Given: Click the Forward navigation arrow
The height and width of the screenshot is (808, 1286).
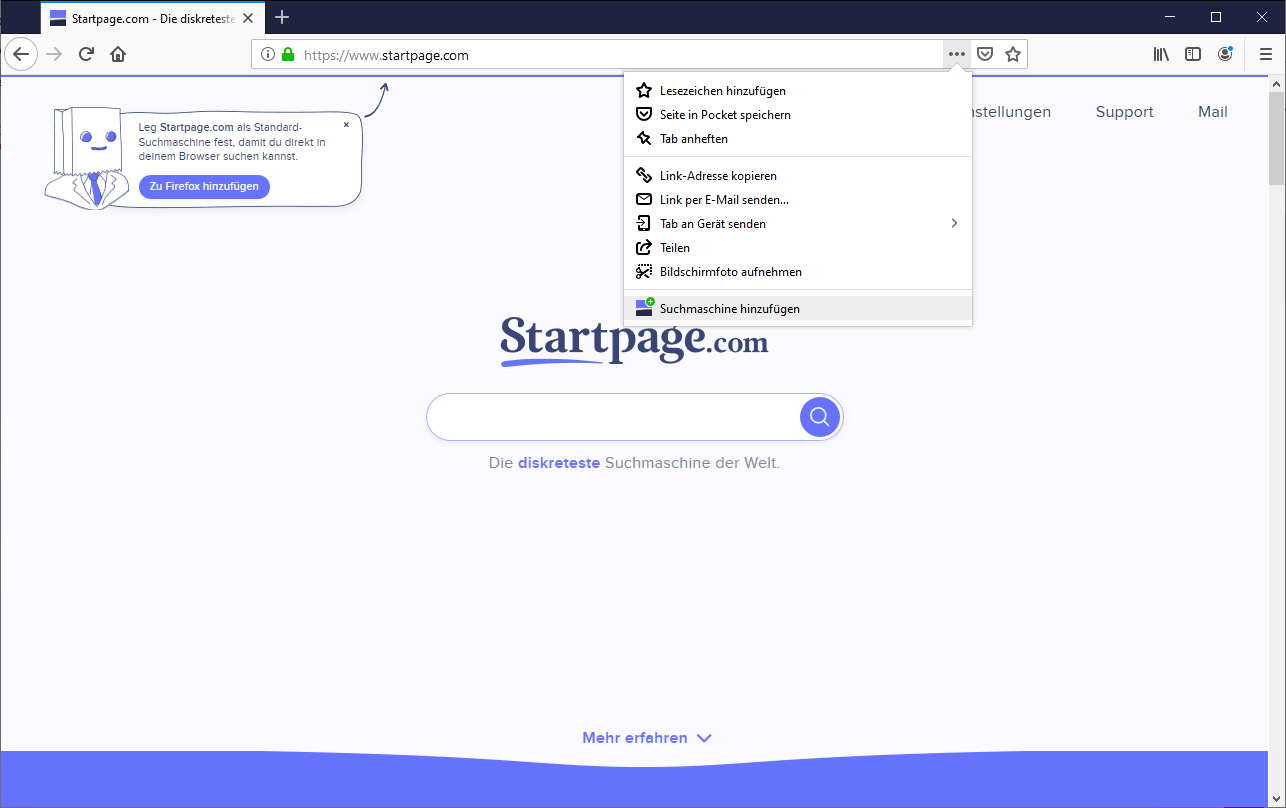Looking at the screenshot, I should (x=54, y=54).
